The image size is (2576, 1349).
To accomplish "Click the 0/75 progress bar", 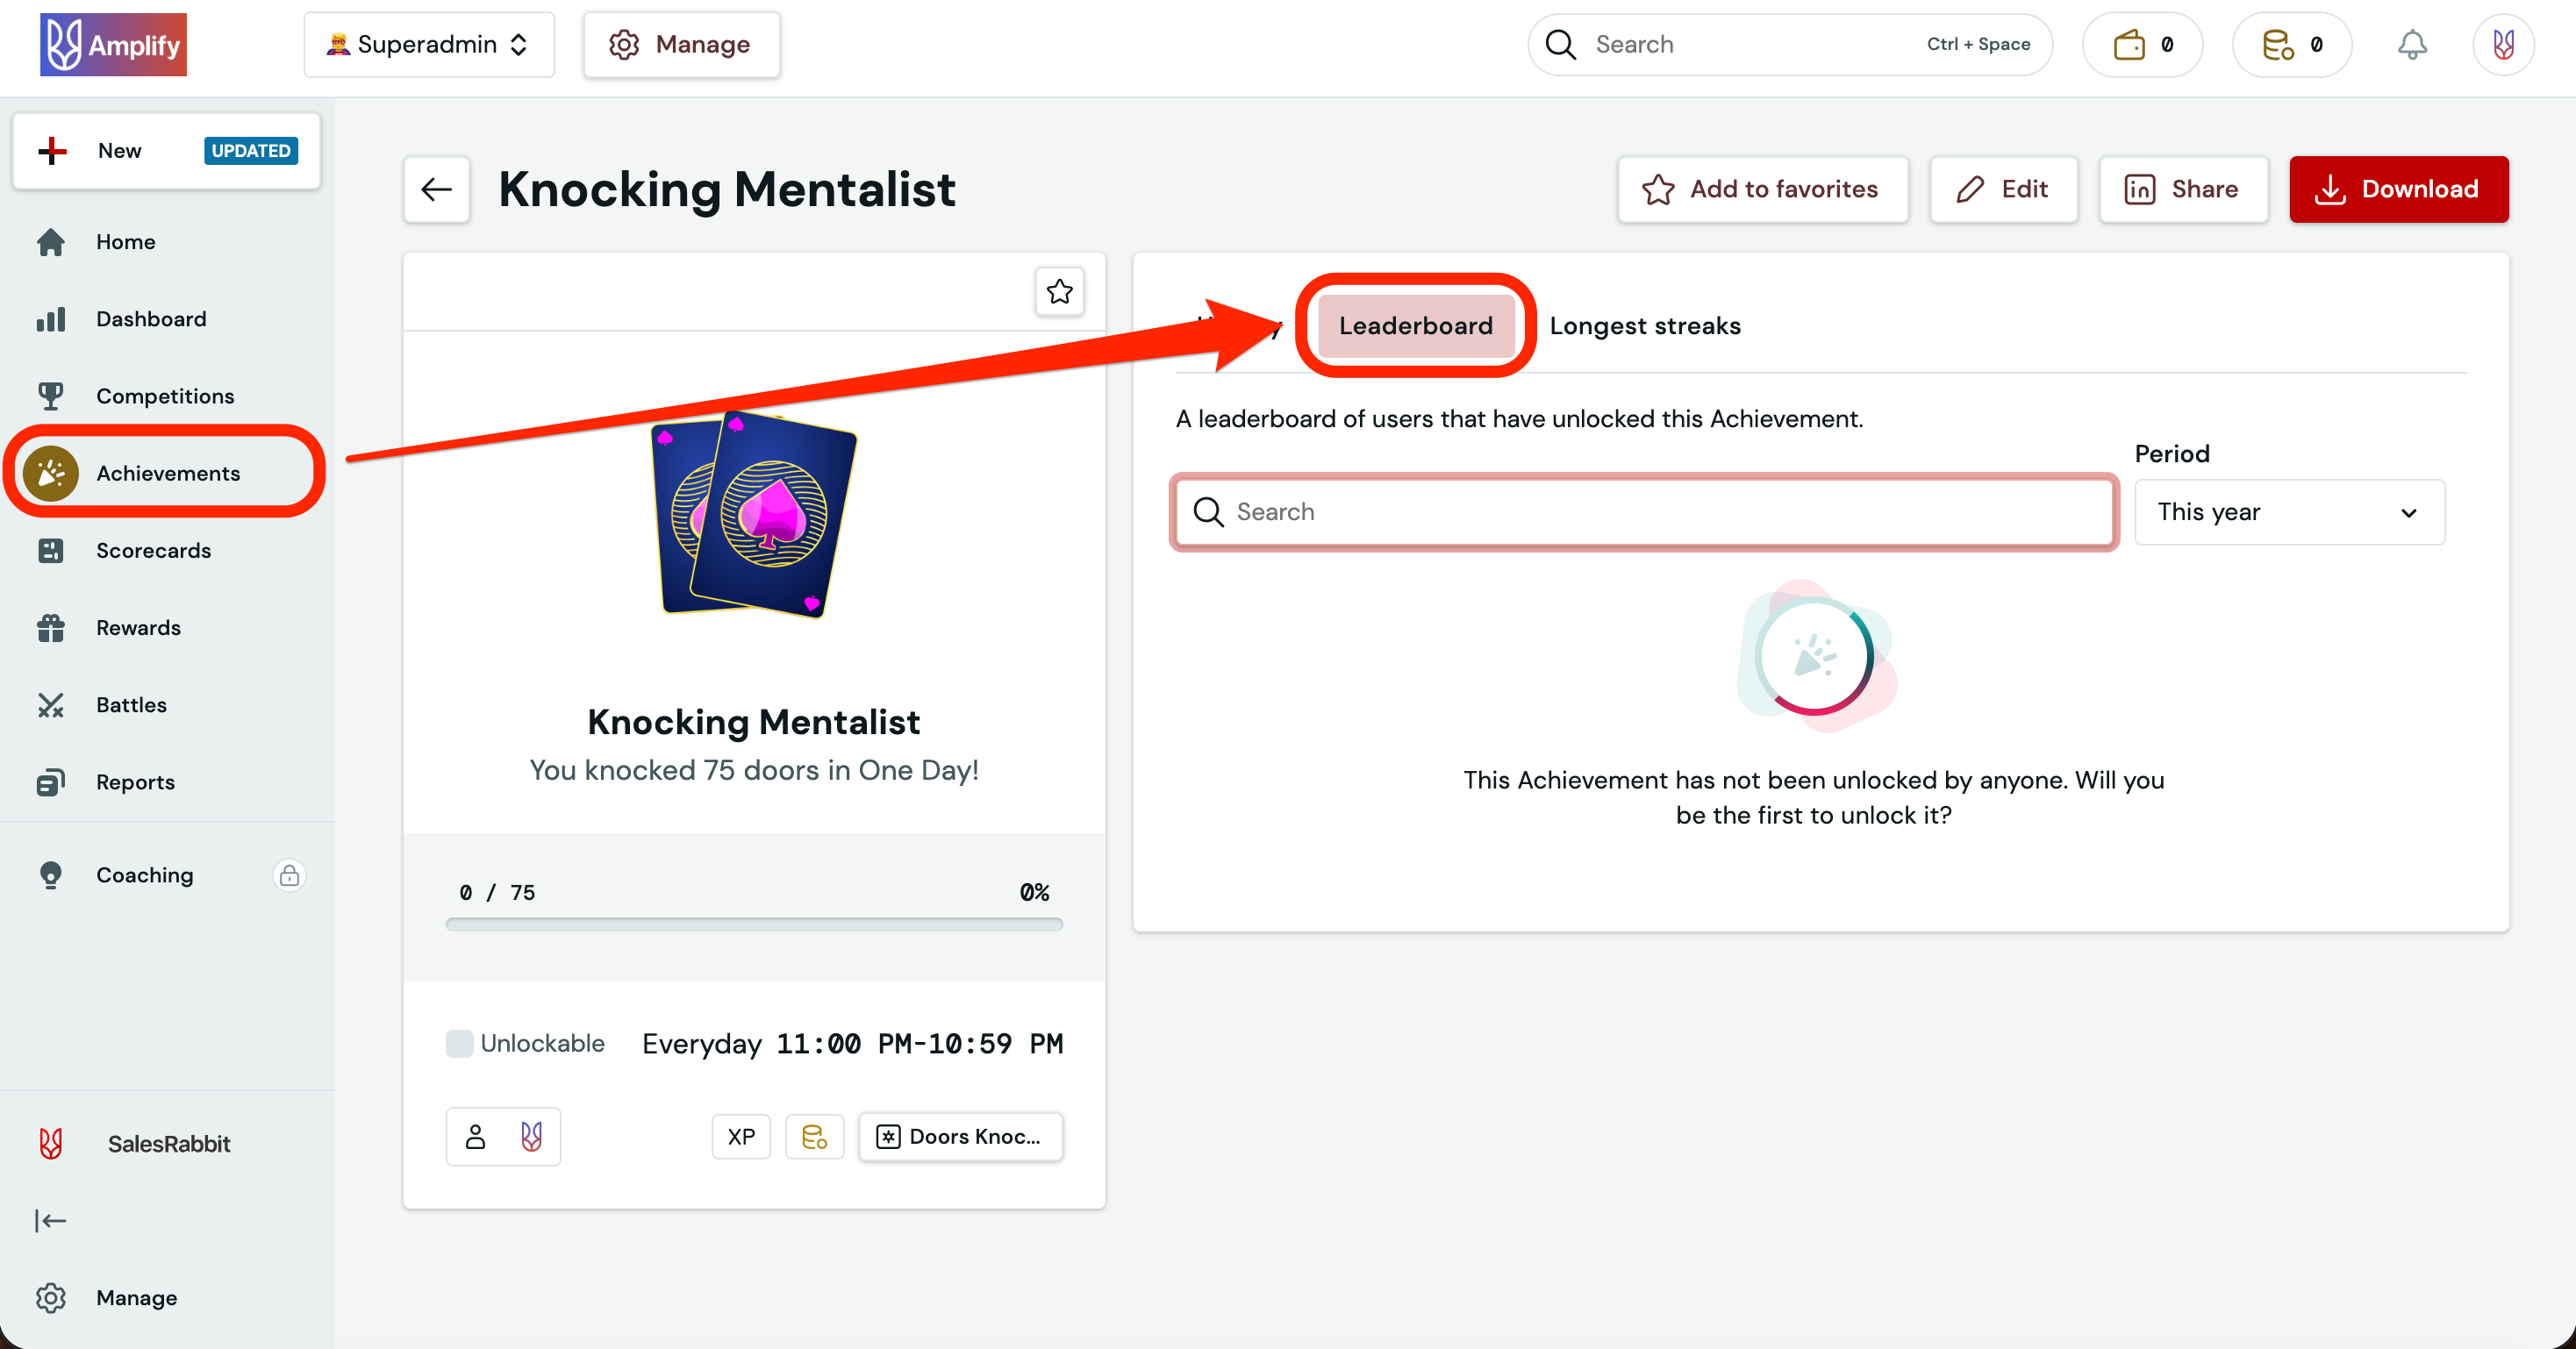I will point(754,925).
